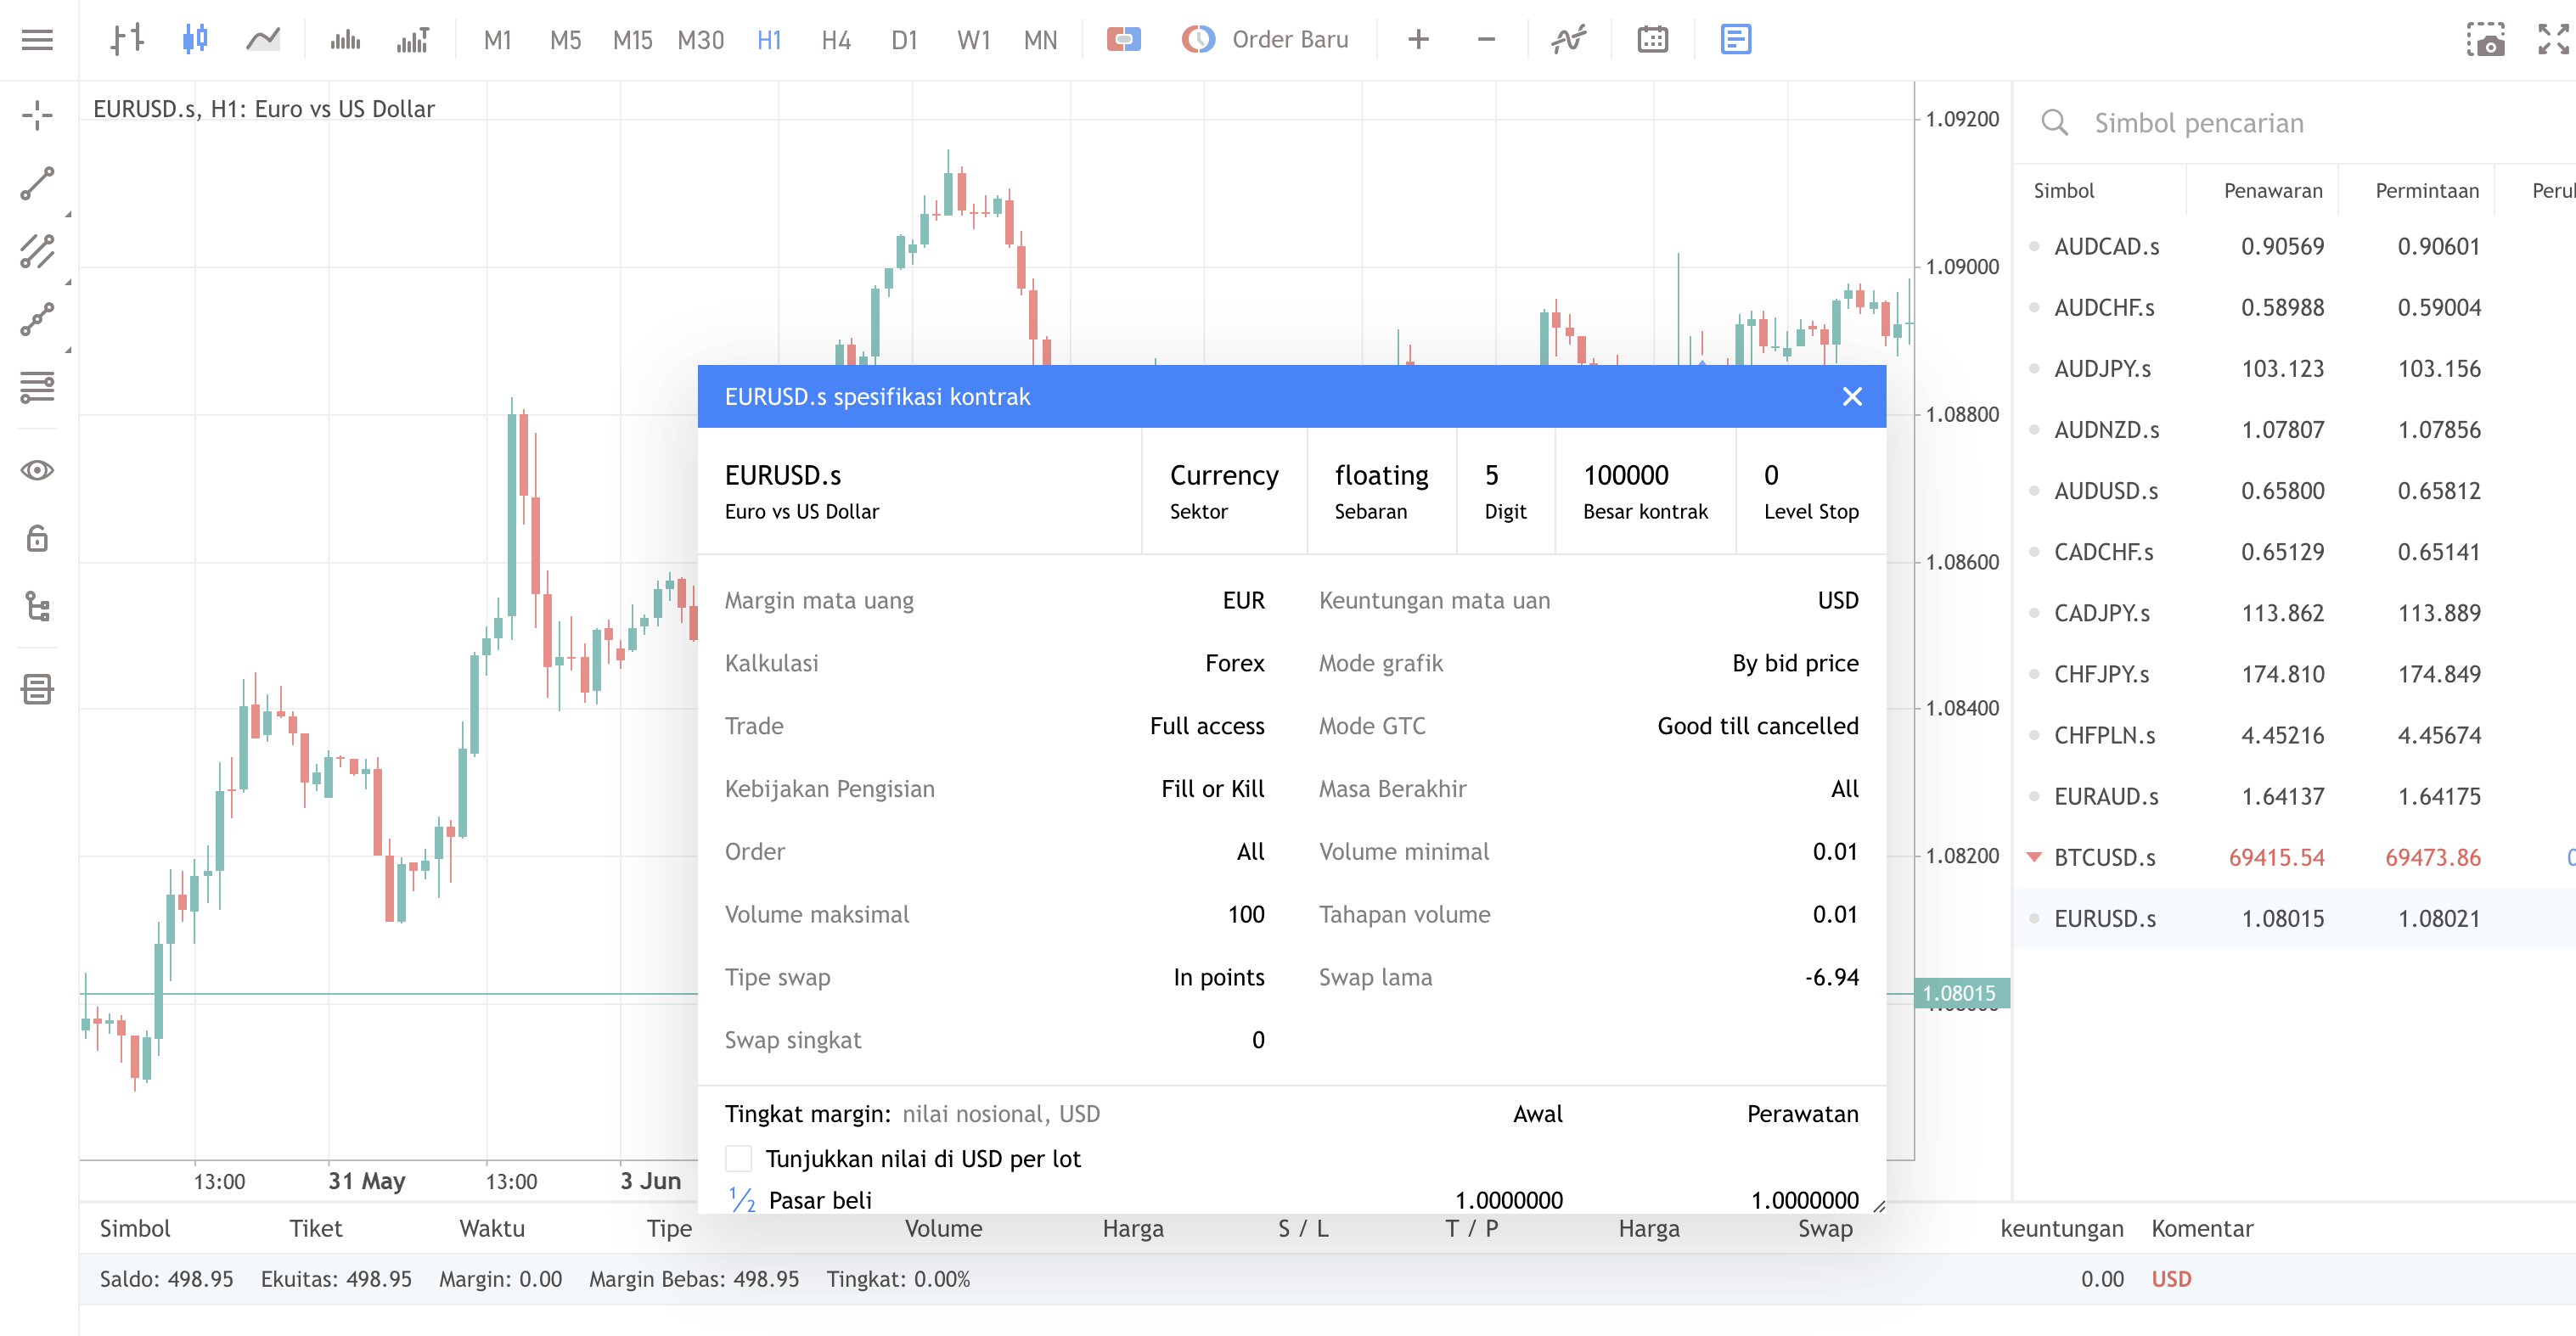Select M5 timeframe
Viewport: 2576px width, 1336px height.
pyautogui.click(x=565, y=40)
